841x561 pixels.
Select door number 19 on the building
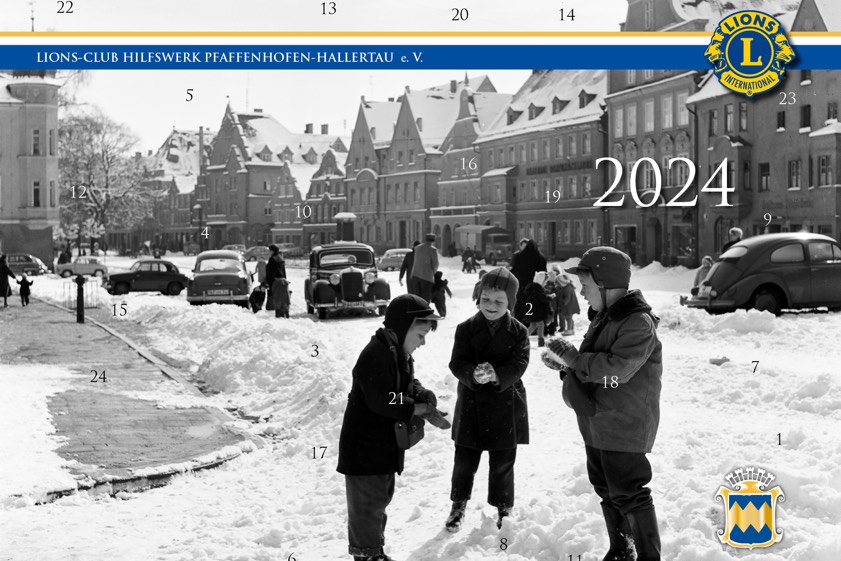[x=552, y=196]
